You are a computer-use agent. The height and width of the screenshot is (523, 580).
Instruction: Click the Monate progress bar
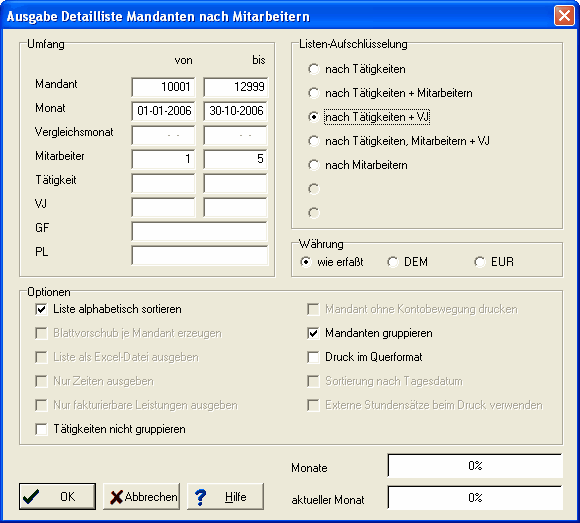click(x=475, y=466)
